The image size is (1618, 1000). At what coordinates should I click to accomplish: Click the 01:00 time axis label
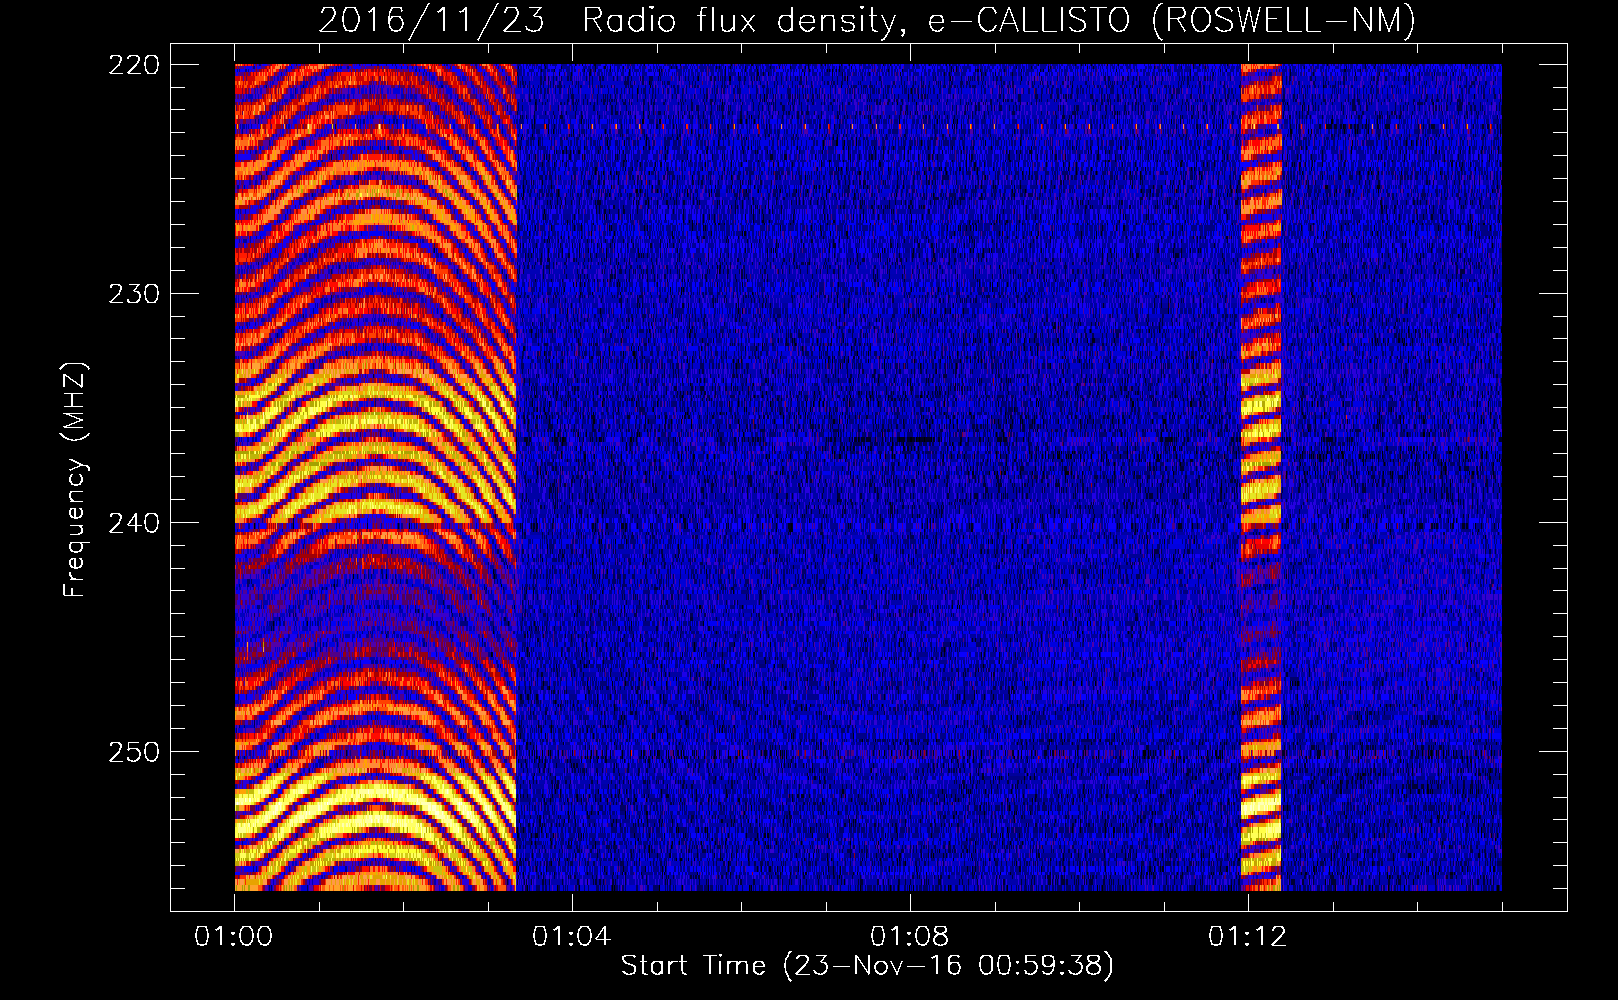[234, 937]
